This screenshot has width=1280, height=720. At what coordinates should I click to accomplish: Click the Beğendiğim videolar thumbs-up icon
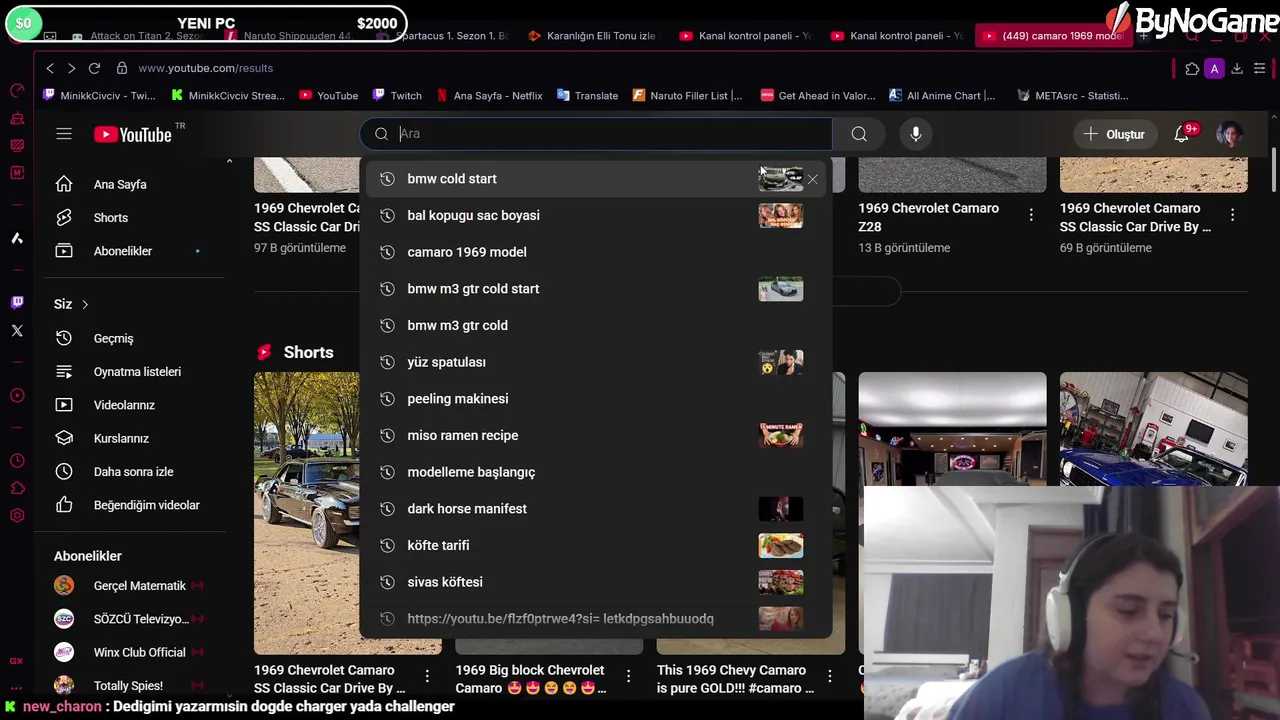coord(64,505)
